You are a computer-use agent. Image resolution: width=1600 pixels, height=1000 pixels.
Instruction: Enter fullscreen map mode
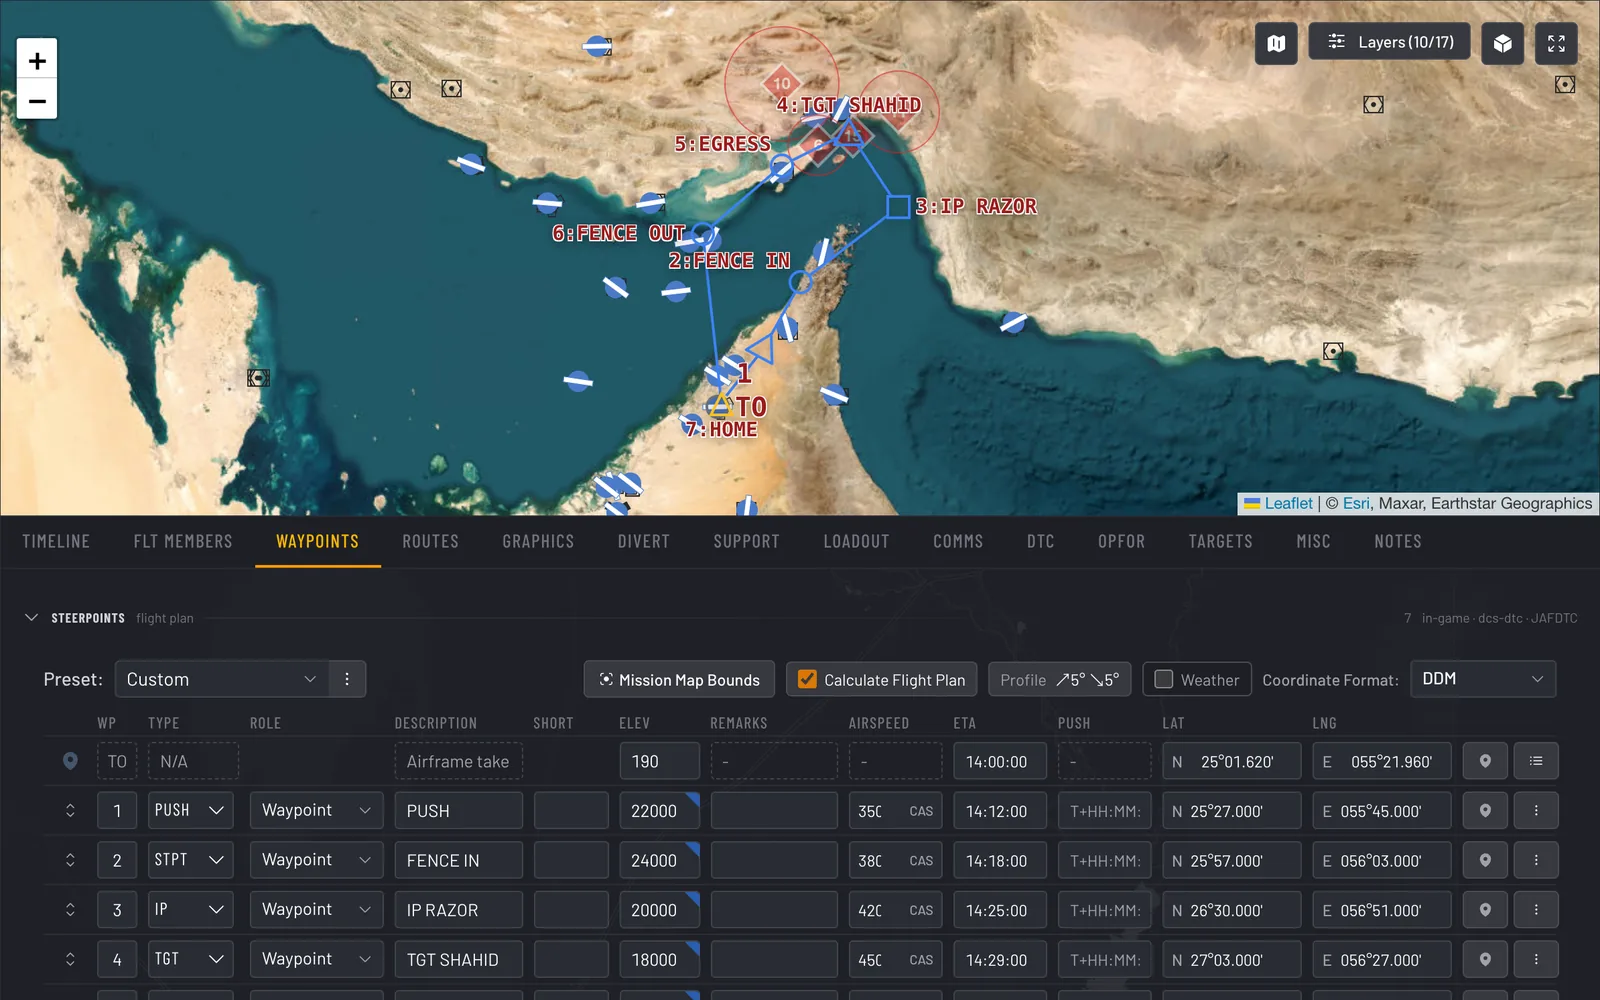click(x=1556, y=43)
